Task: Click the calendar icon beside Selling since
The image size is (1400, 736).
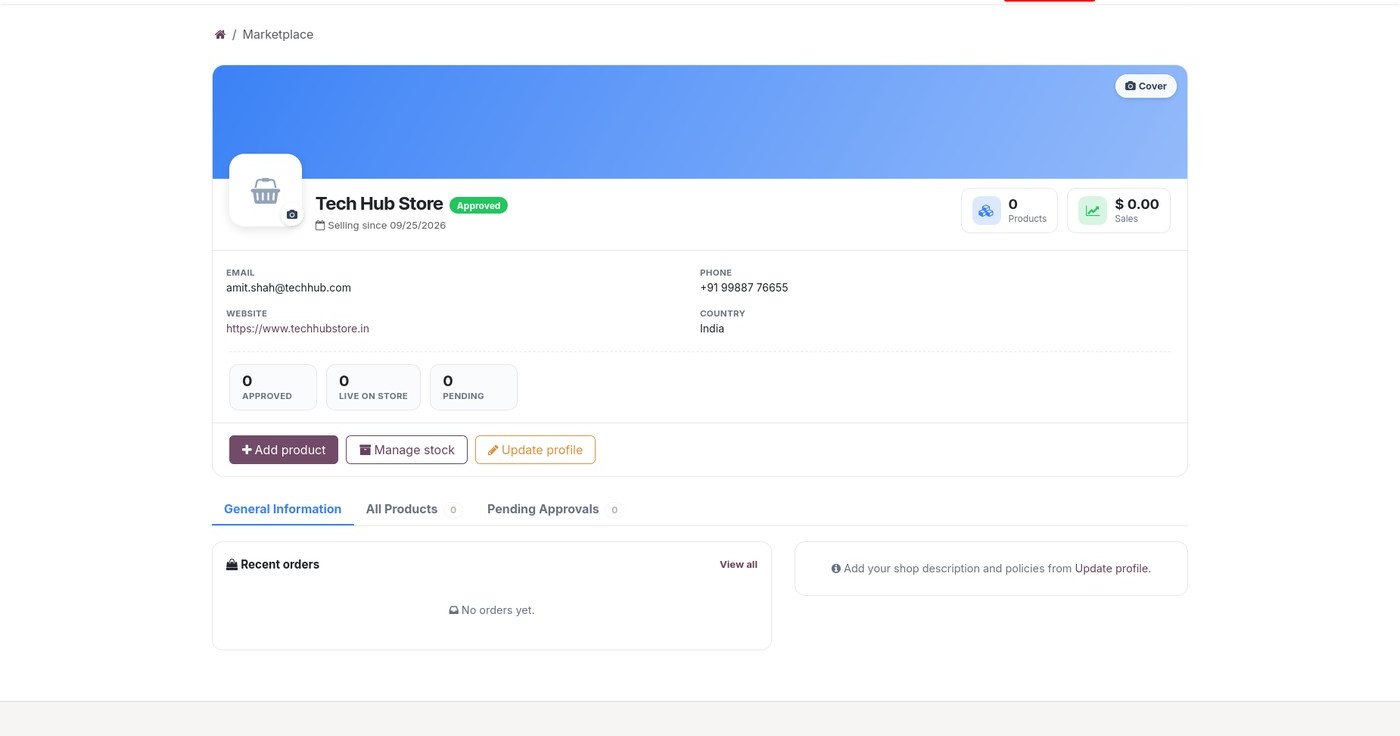Action: click(x=320, y=226)
